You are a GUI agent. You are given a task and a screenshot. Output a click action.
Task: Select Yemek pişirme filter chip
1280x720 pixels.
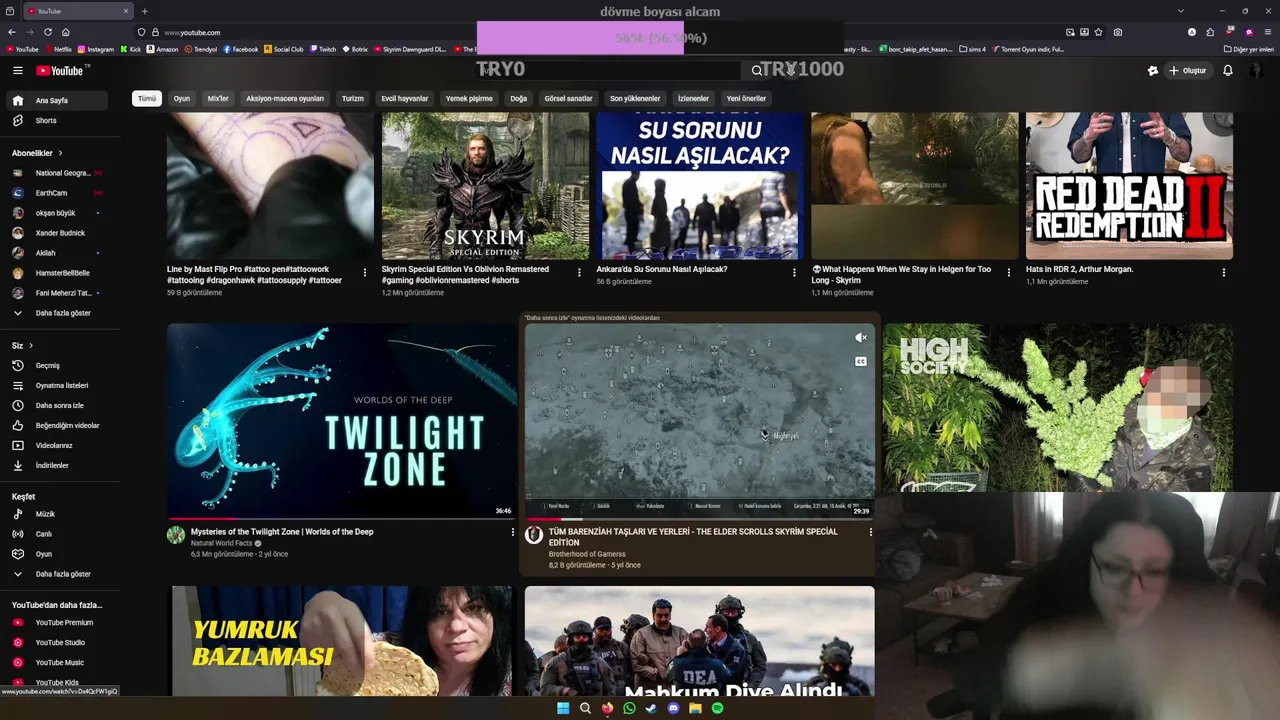[x=469, y=99]
